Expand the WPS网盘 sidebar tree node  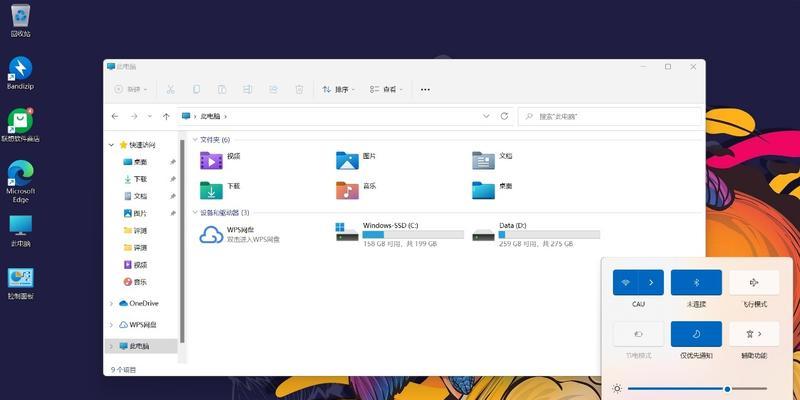point(111,325)
